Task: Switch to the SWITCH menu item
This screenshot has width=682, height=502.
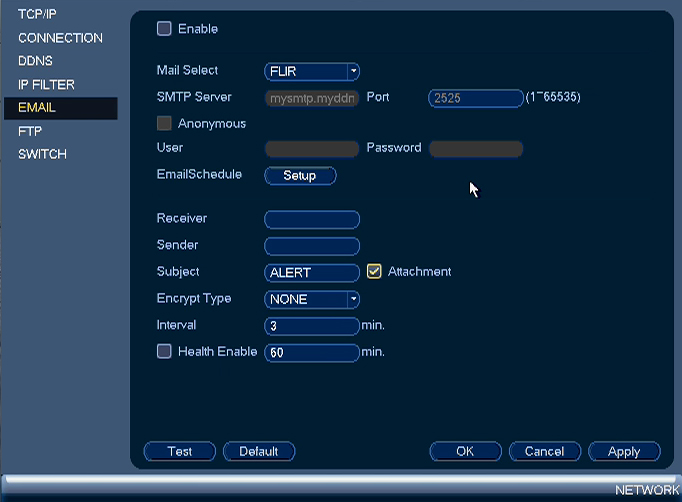Action: click(x=43, y=154)
